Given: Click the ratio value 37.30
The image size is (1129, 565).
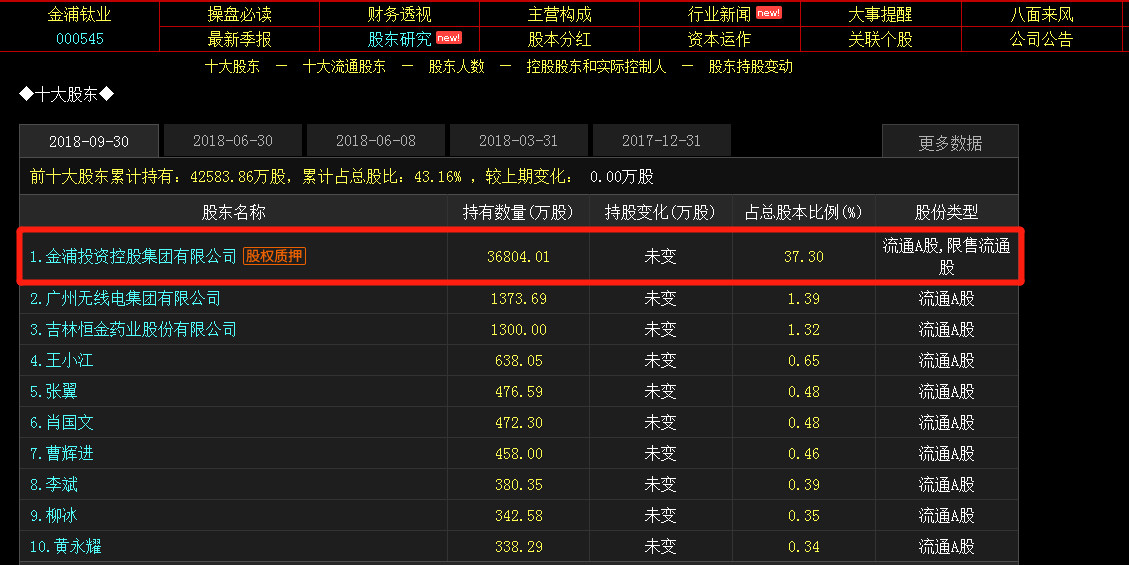Looking at the screenshot, I should [804, 257].
